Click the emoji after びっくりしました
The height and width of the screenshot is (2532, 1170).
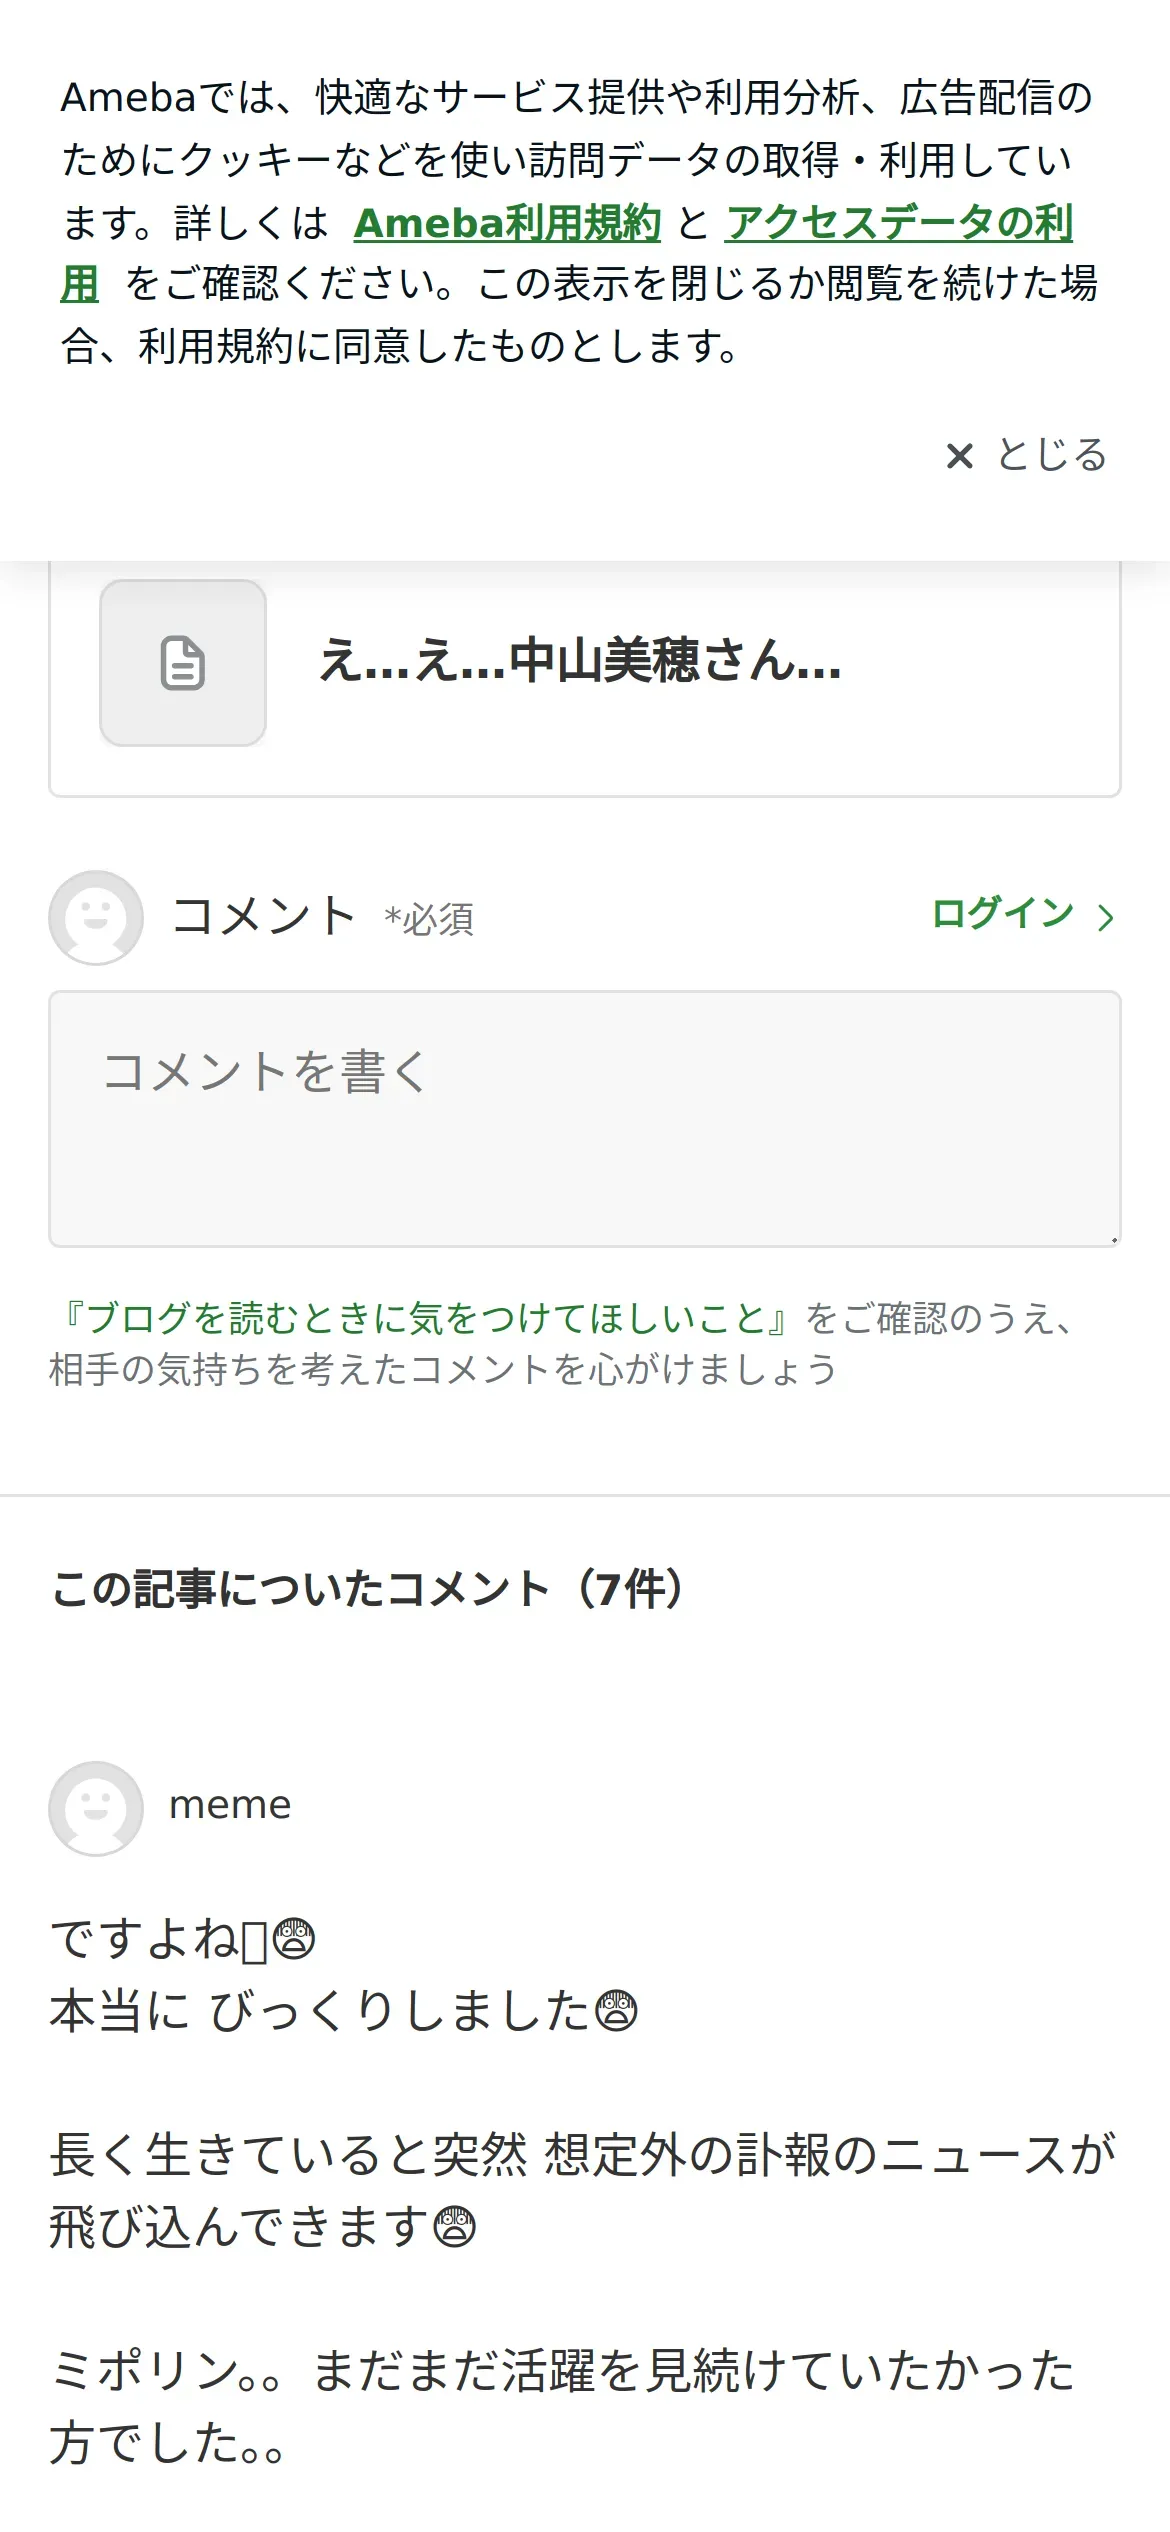pyautogui.click(x=616, y=2011)
